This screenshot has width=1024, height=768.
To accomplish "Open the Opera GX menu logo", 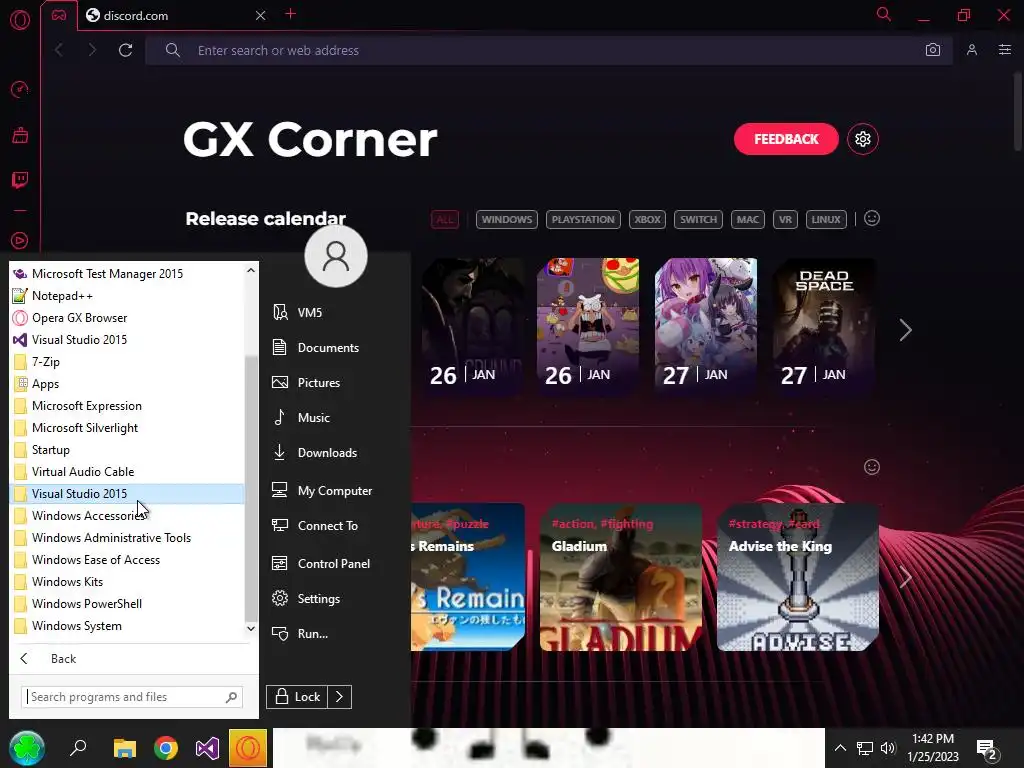I will point(20,20).
